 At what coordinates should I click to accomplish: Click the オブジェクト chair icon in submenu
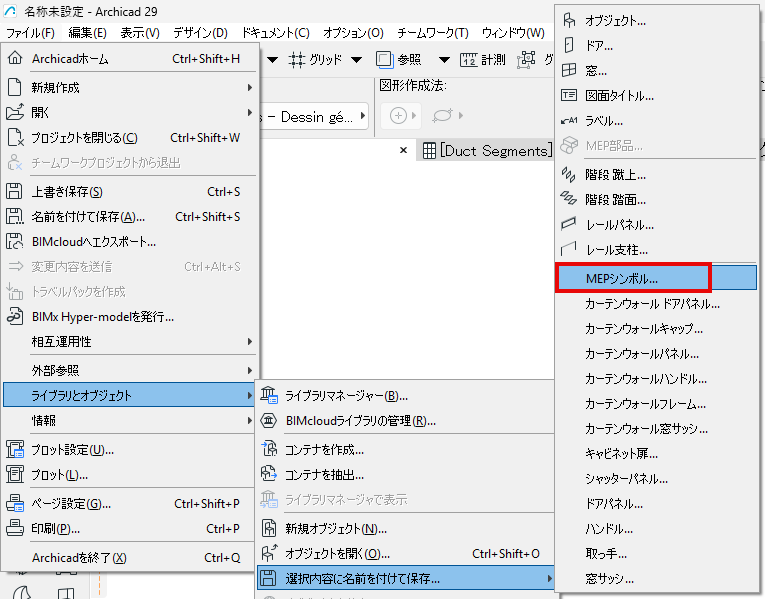click(569, 20)
